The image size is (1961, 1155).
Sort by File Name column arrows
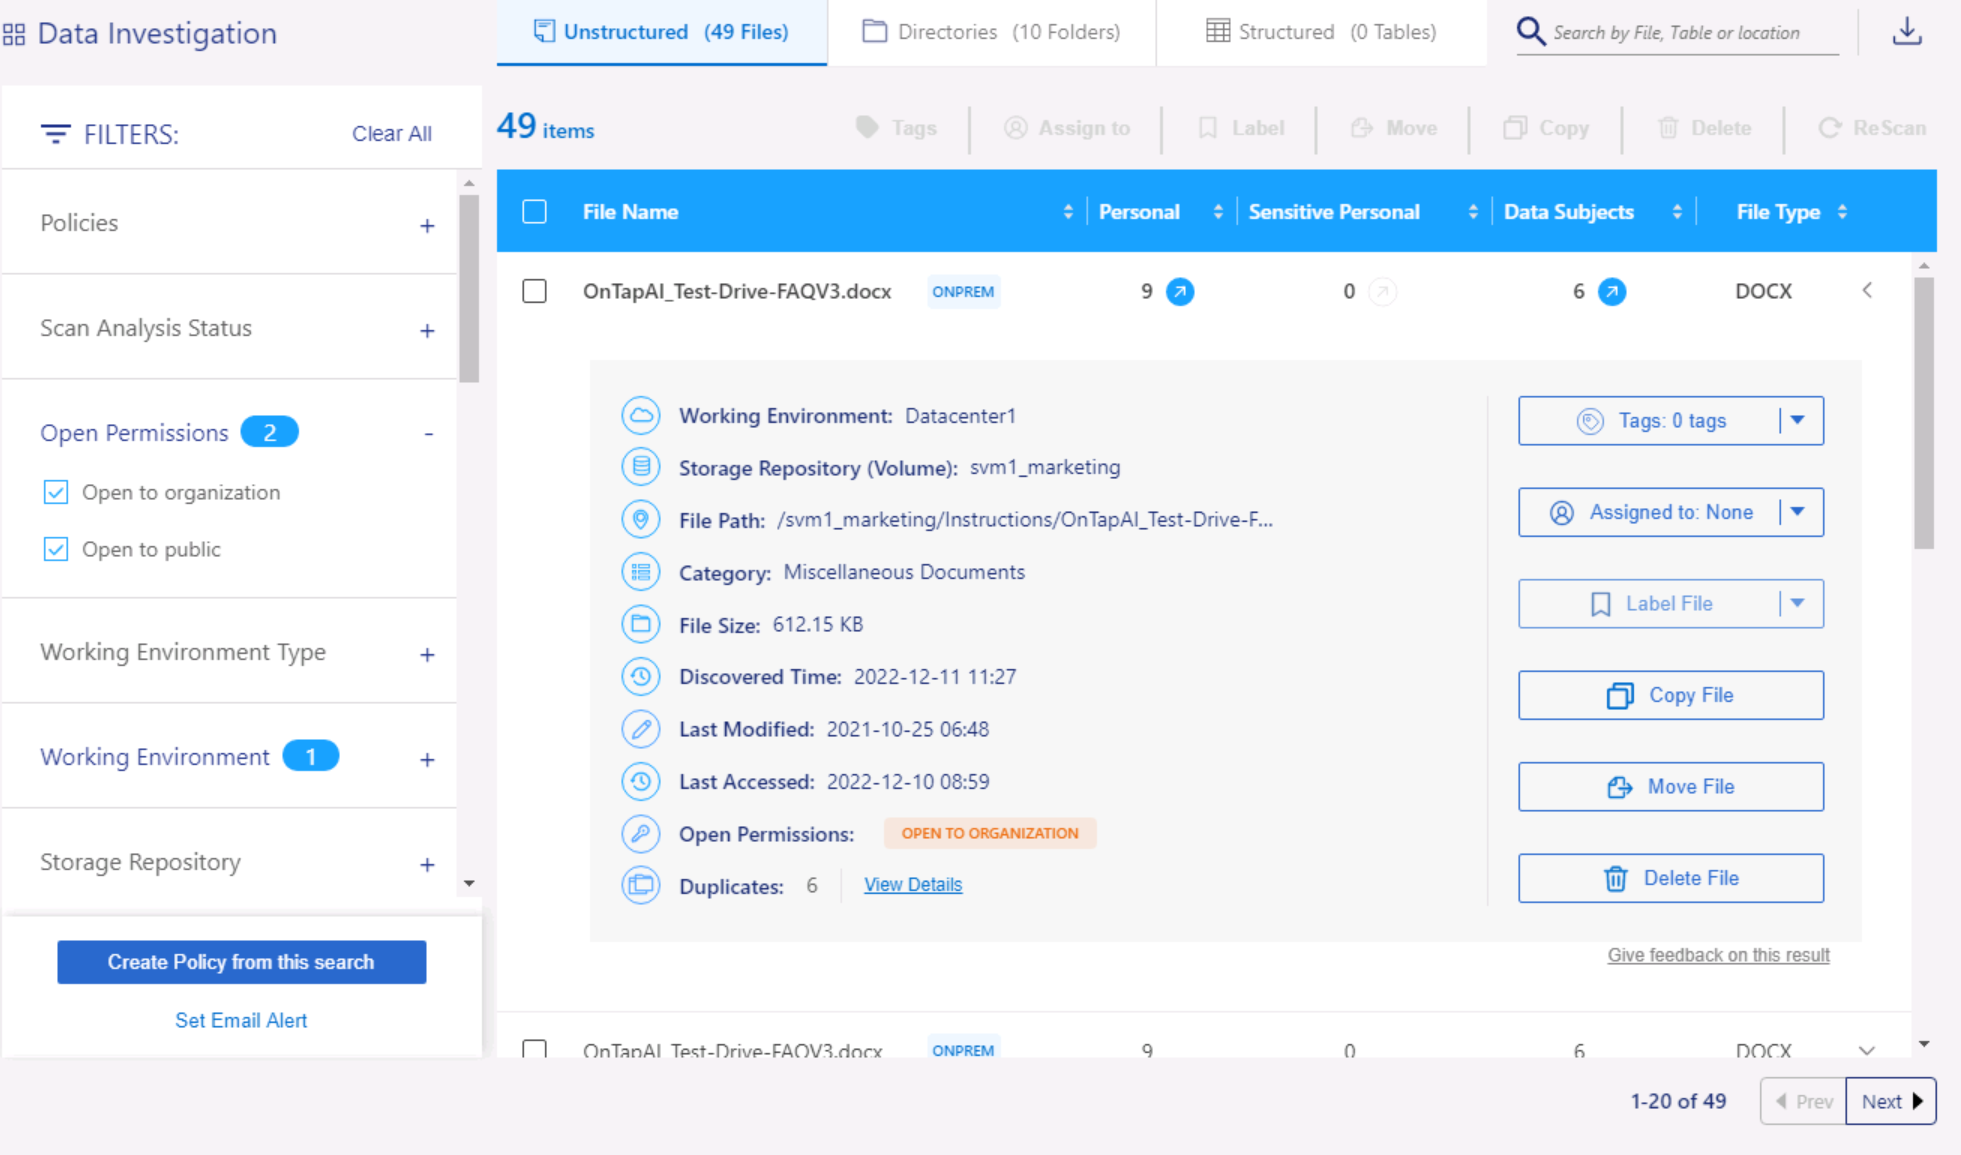click(x=1068, y=212)
